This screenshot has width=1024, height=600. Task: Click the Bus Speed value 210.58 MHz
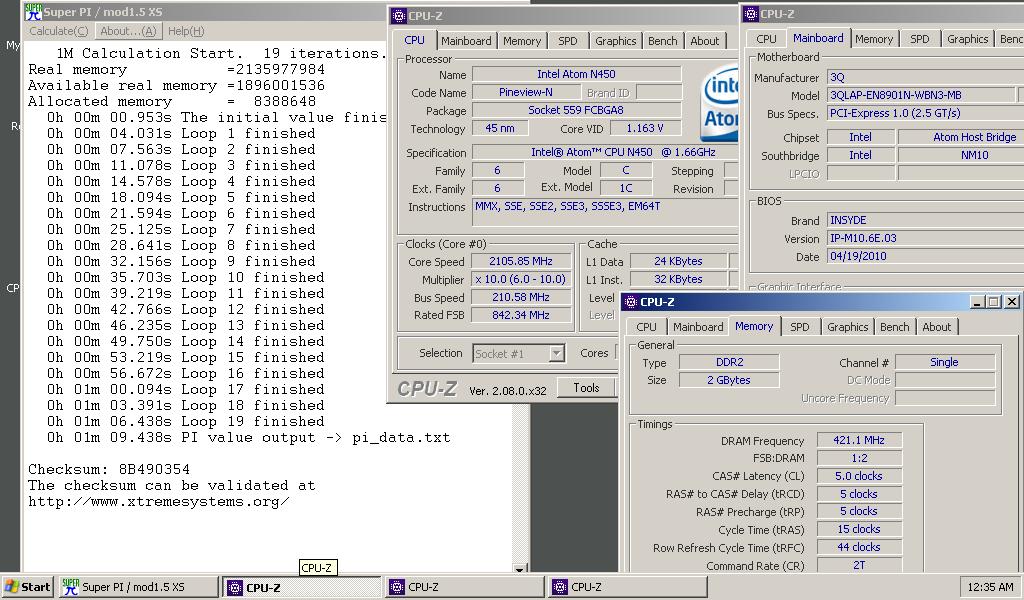(521, 297)
